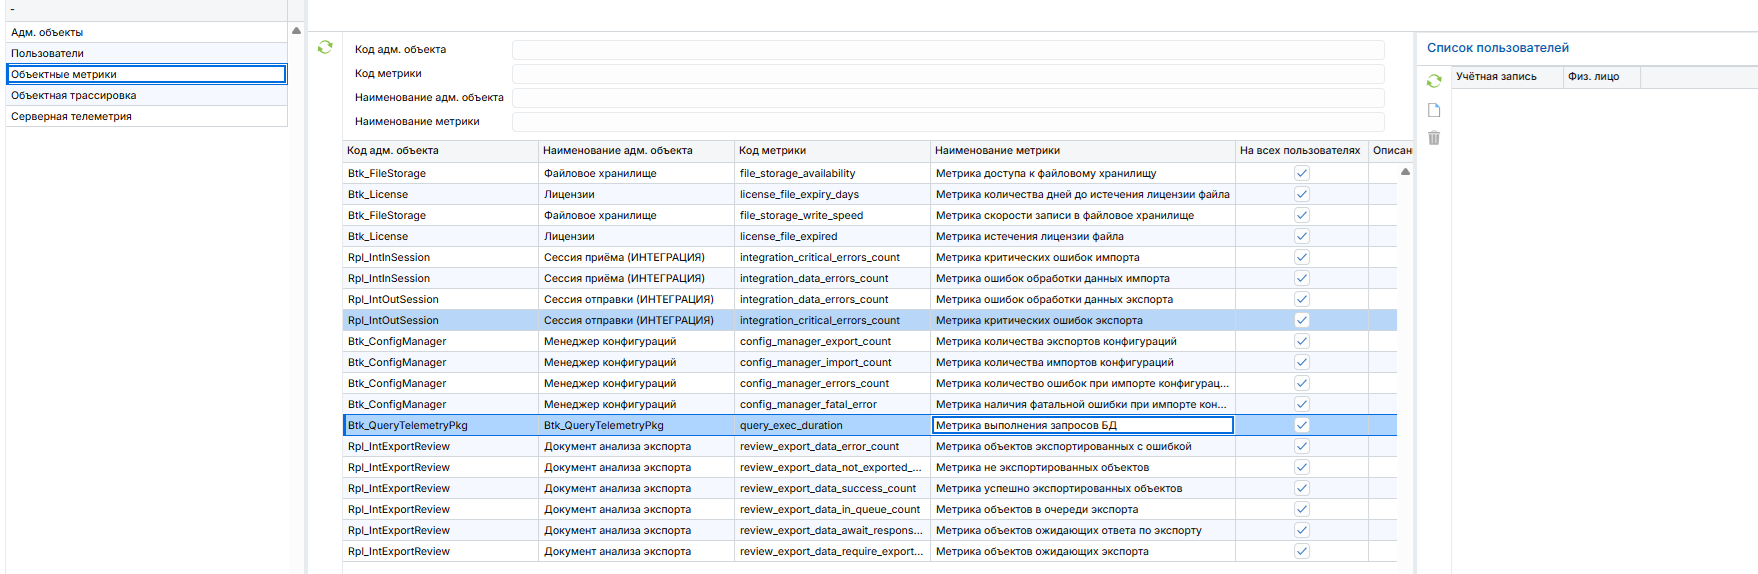The height and width of the screenshot is (574, 1758).
Task: Click the new document icon in user list
Action: pos(1434,110)
